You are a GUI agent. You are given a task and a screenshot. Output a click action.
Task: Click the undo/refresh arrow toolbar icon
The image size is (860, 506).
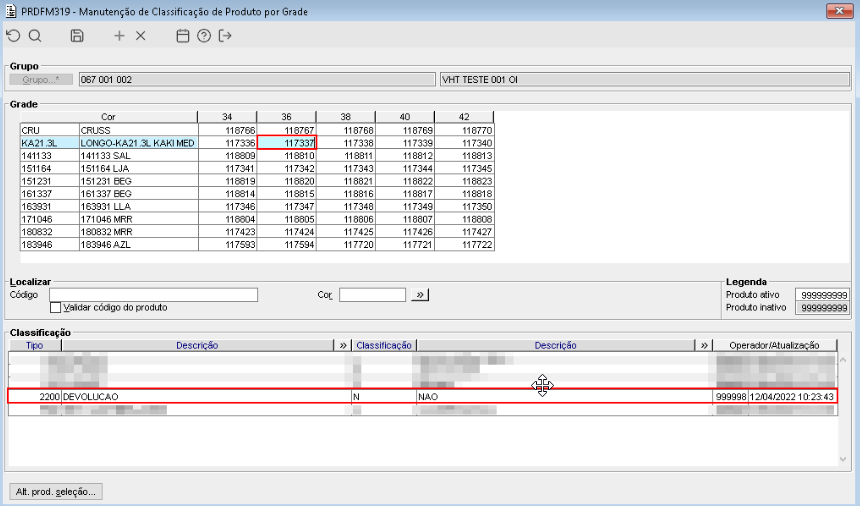(x=14, y=36)
